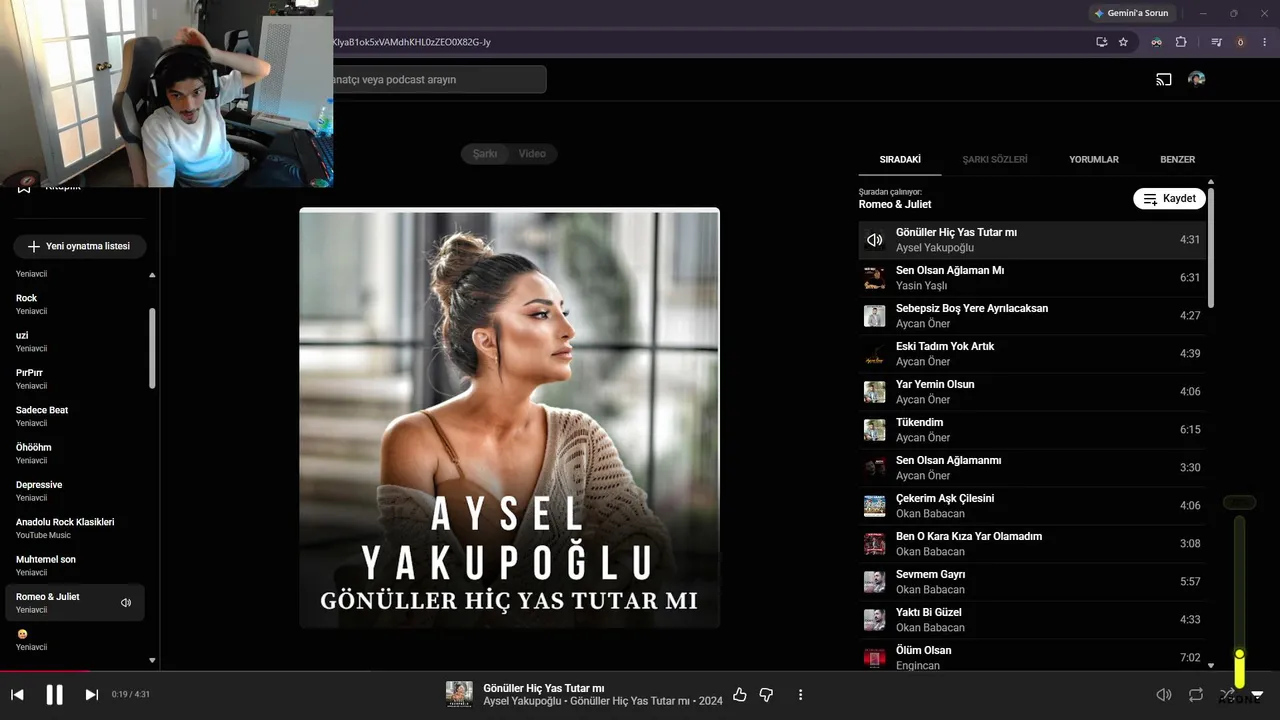The image size is (1280, 720).
Task: Seek on the red song progress bar
Action: (640, 671)
